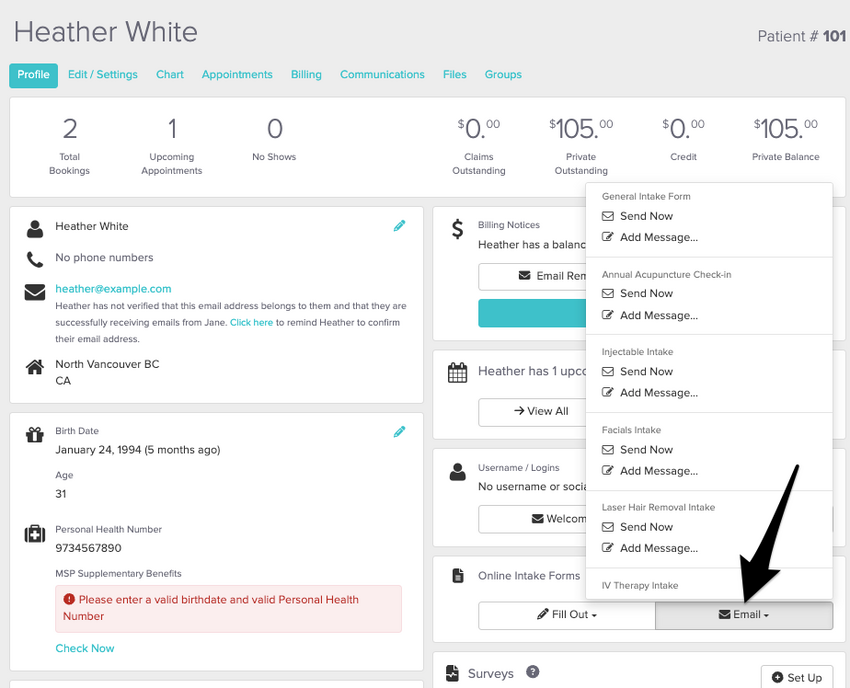This screenshot has height=688, width=850.
Task: Send Now for Facials Intake
Action: coord(638,449)
